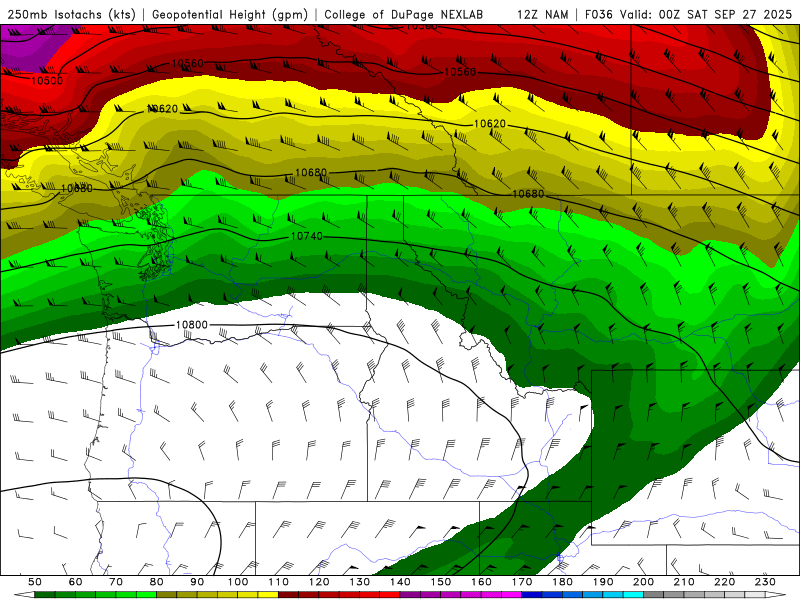Click the 90 tick on the color scale
800x600 pixels.
(197, 582)
